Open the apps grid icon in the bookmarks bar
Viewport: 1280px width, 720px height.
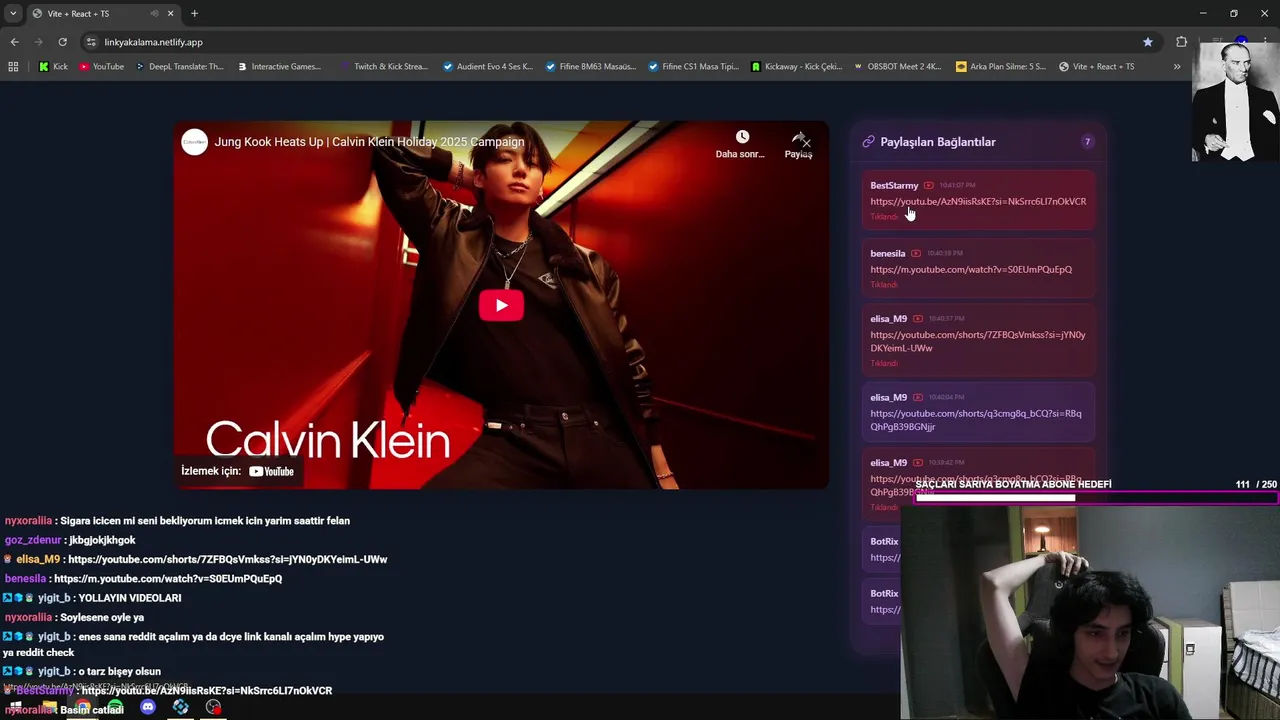[x=13, y=67]
